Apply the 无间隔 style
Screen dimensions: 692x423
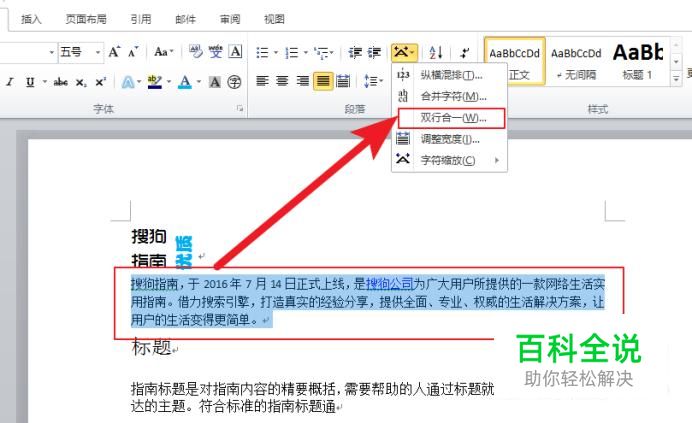point(576,60)
